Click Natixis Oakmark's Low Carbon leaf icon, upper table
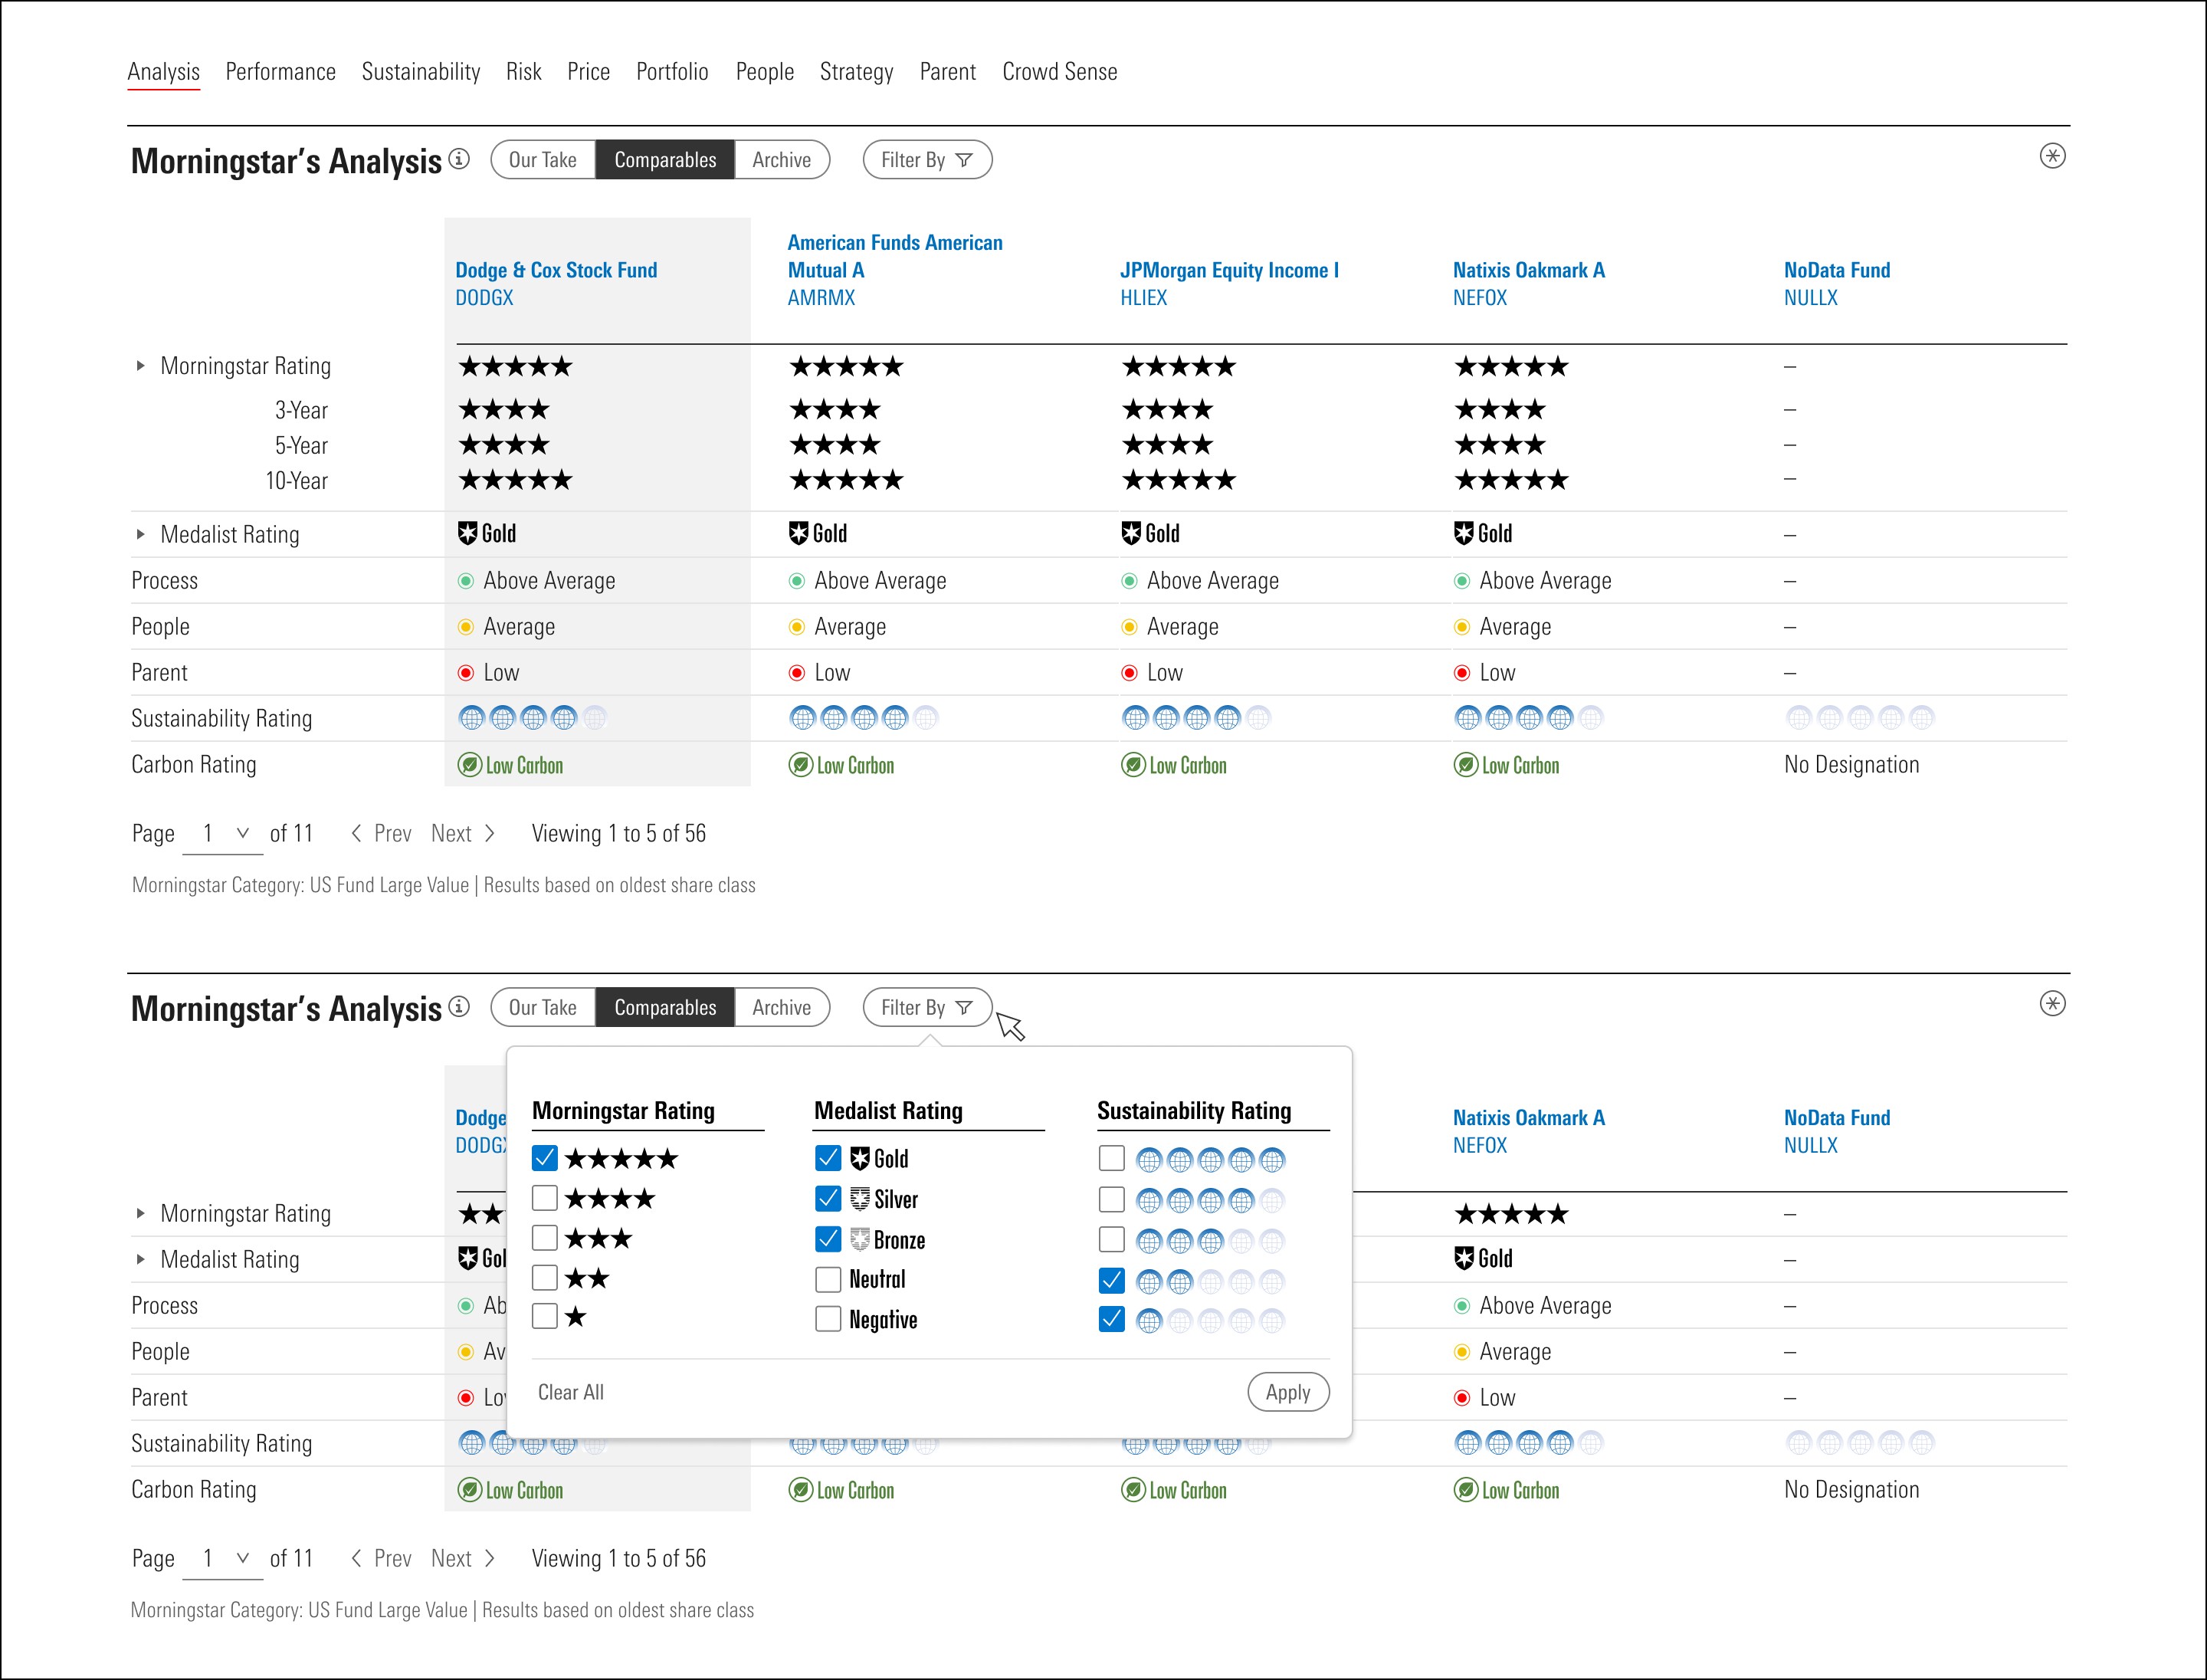The height and width of the screenshot is (1680, 2207). click(1466, 765)
